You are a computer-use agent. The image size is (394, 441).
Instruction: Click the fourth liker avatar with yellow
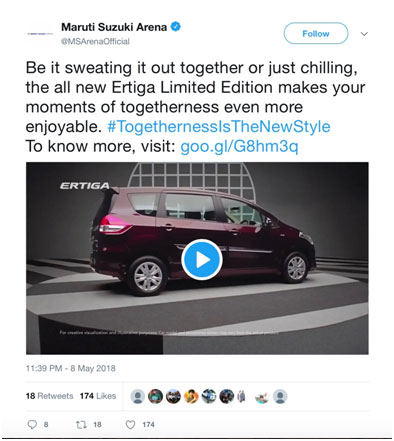tap(191, 396)
